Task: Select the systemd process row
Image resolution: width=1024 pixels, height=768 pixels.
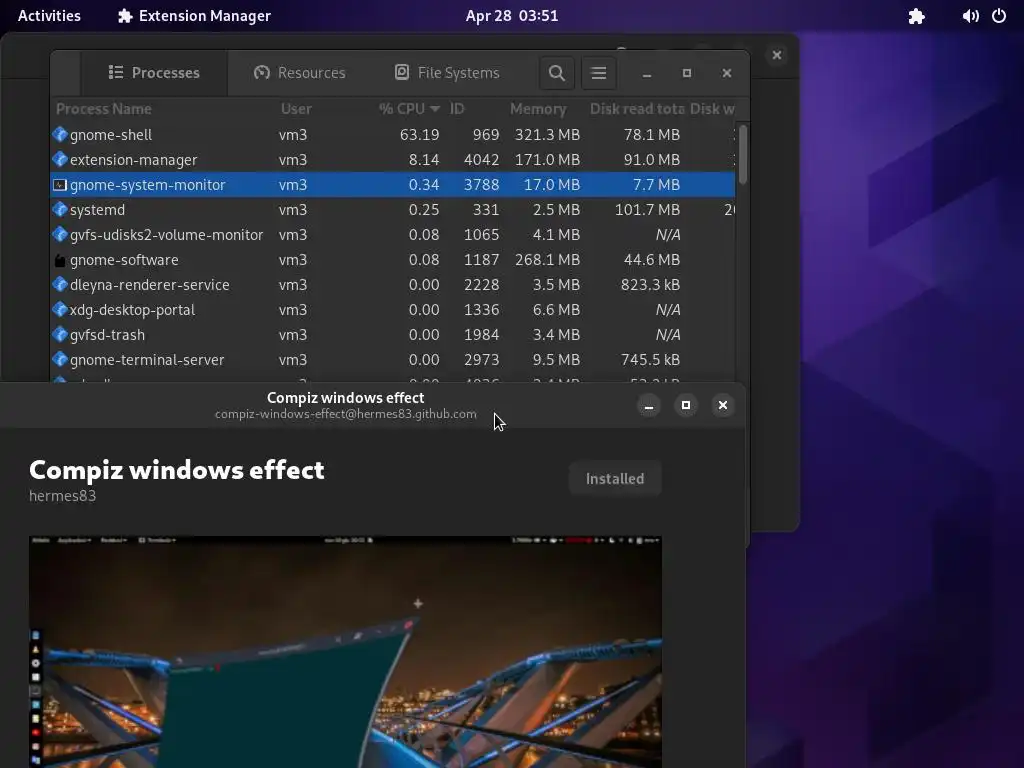Action: [x=392, y=210]
